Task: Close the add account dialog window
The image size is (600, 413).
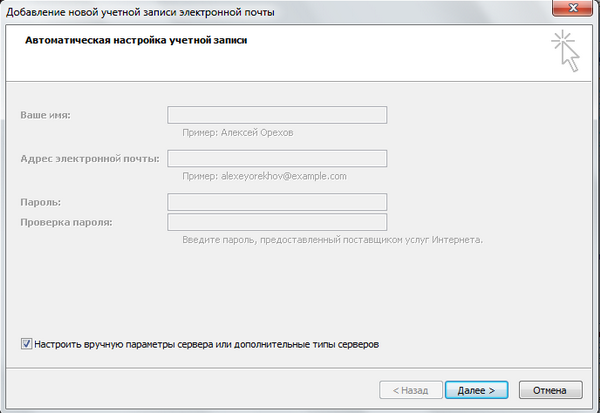Action: click(x=573, y=10)
